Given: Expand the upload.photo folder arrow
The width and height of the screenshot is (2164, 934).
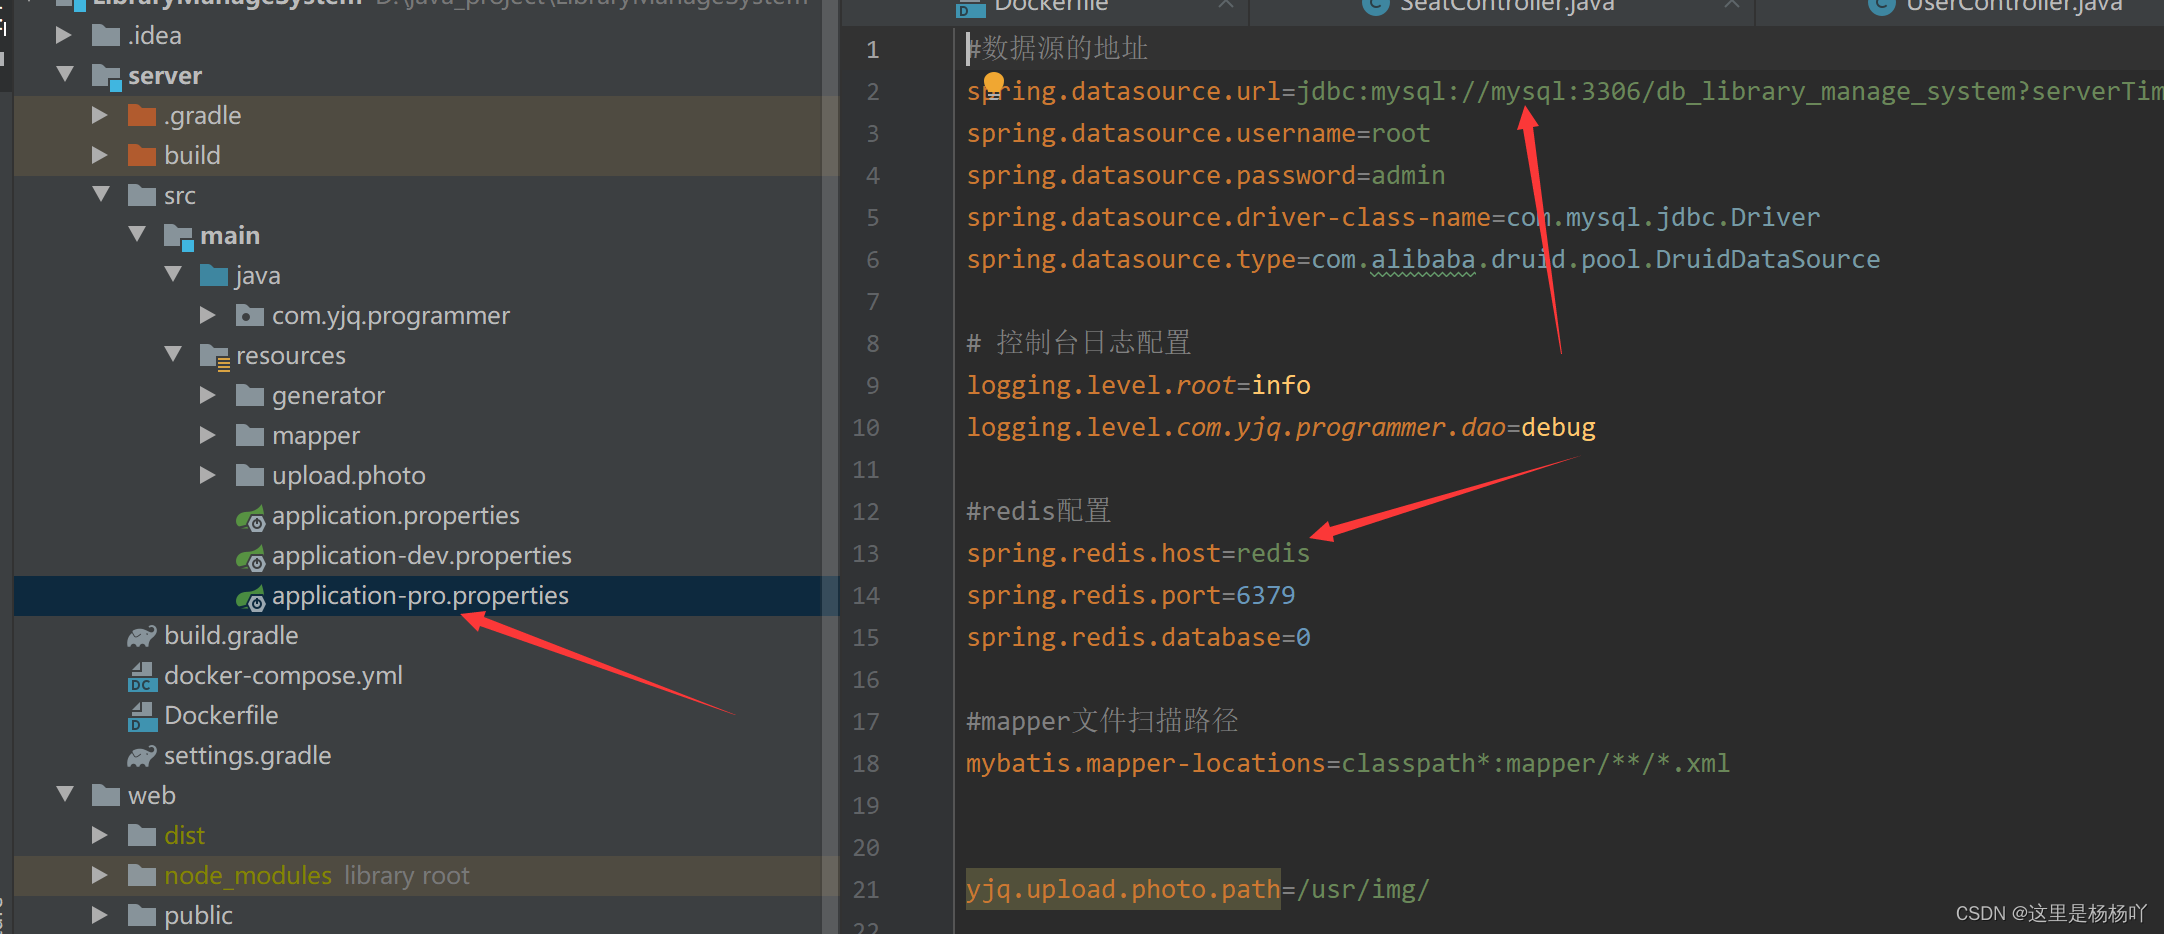Looking at the screenshot, I should coord(208,475).
